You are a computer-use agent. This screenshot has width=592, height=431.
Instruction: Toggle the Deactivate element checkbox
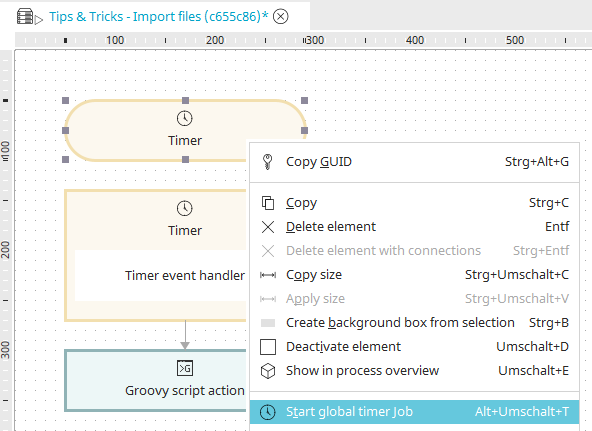268,347
